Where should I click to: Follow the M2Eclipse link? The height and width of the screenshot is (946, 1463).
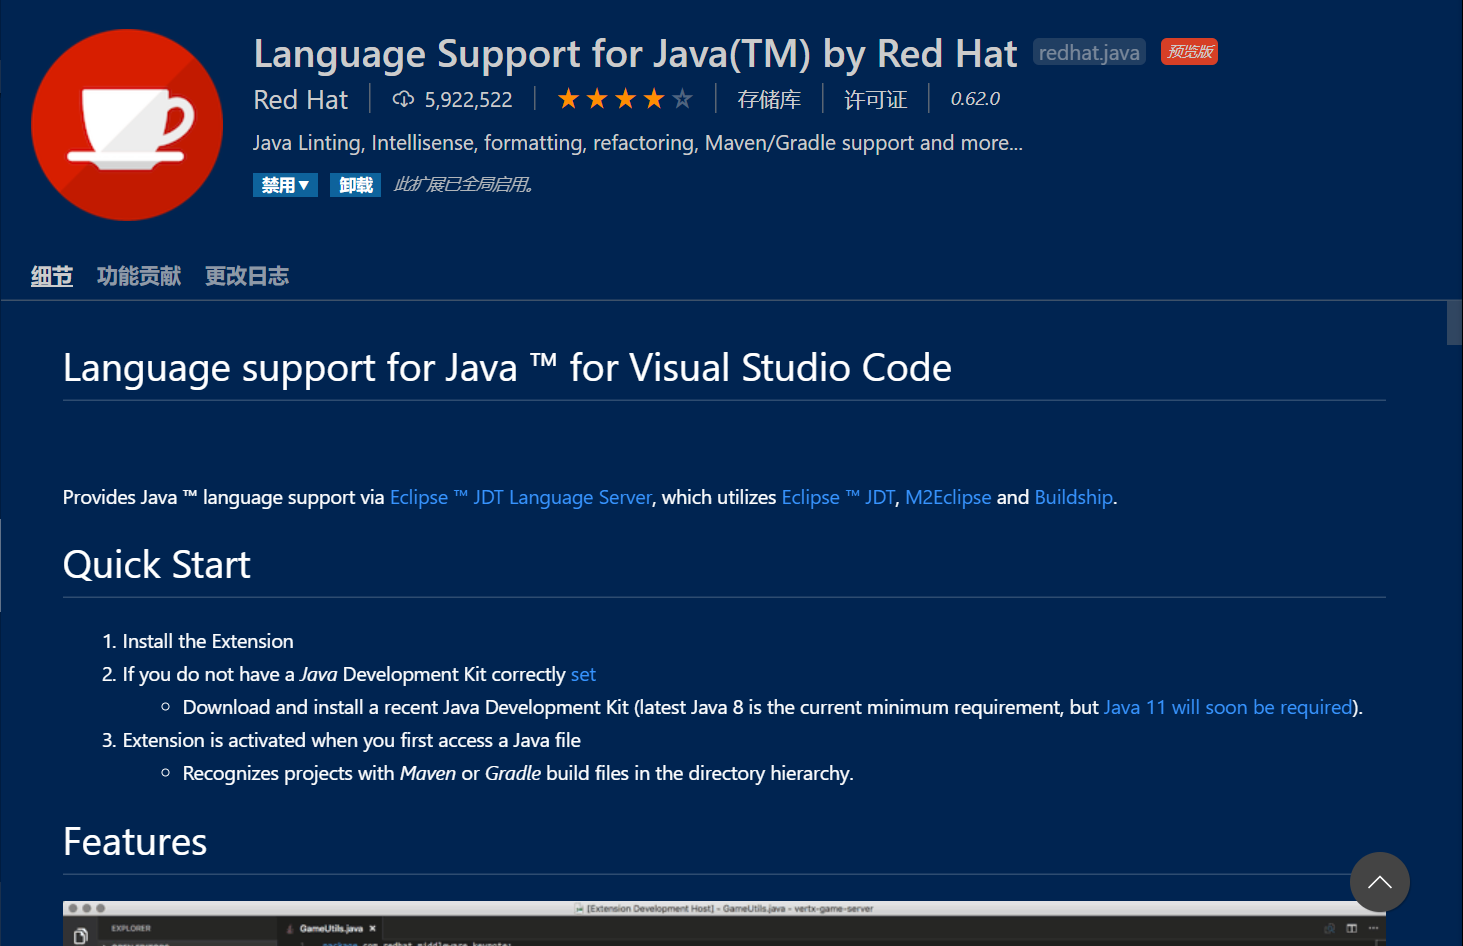pyautogui.click(x=948, y=497)
